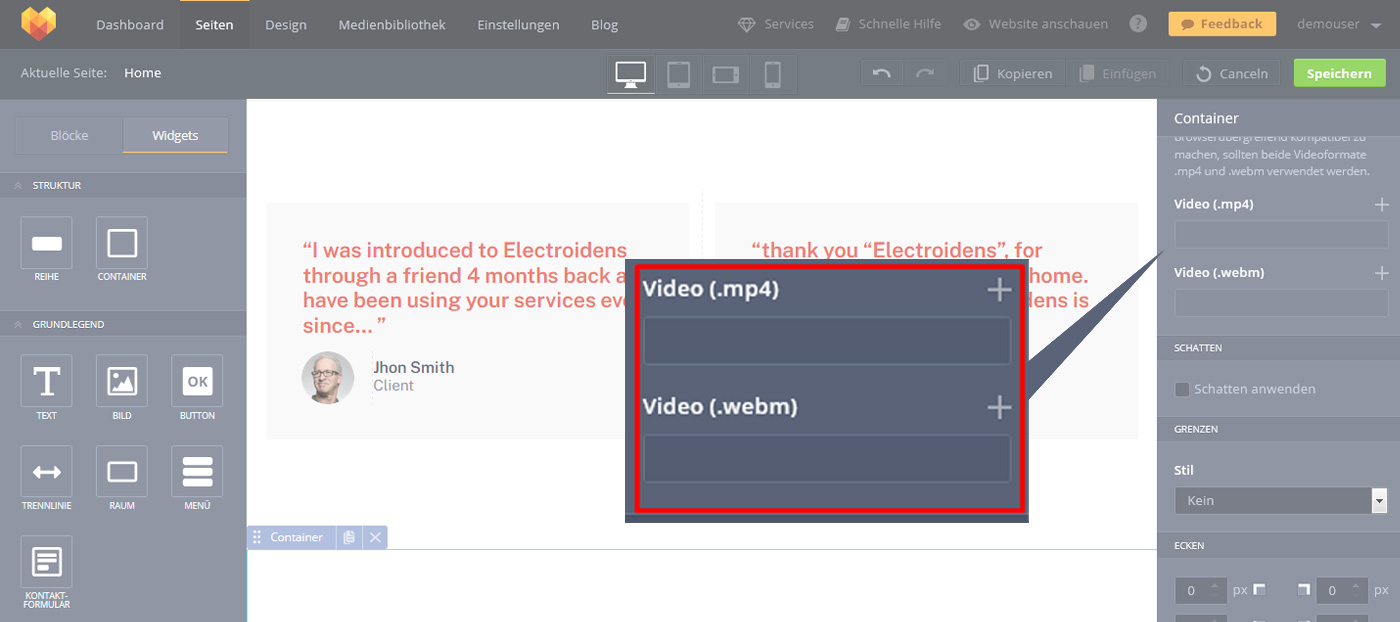The height and width of the screenshot is (622, 1400).
Task: Select the Bild image widget
Action: 122,381
